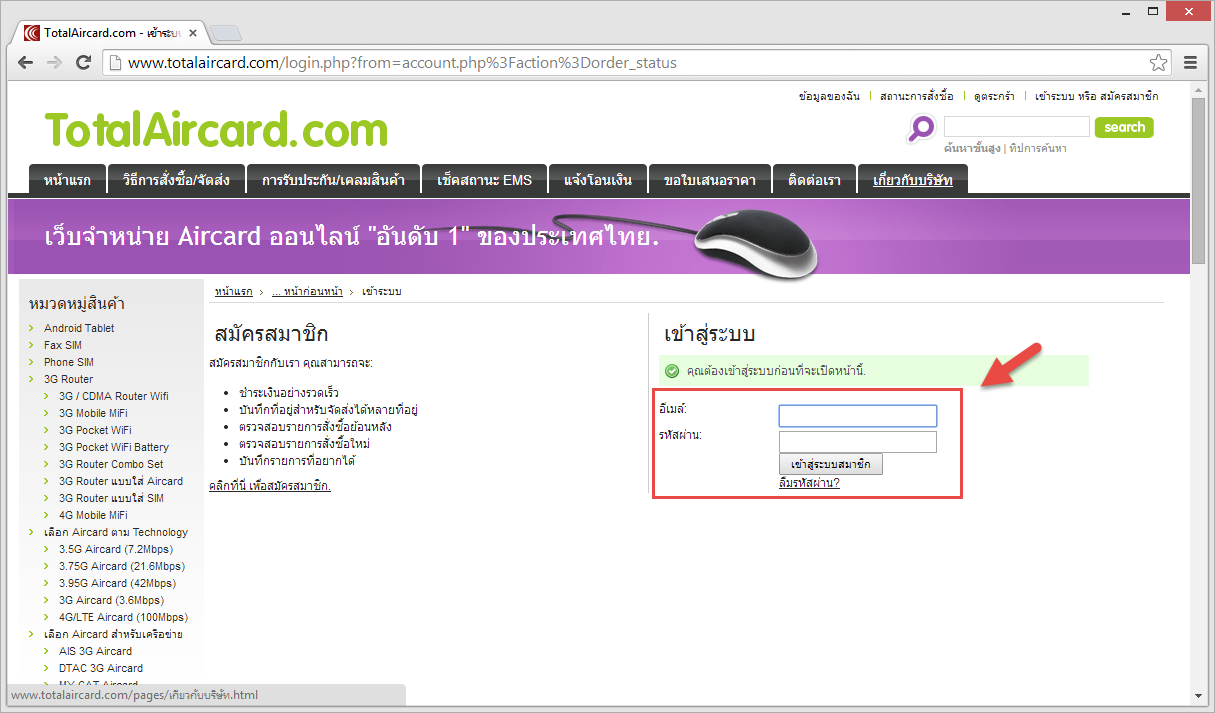The image size is (1215, 713).
Task: Open the เลือก Aircard ตาม Technology category
Action: [116, 532]
